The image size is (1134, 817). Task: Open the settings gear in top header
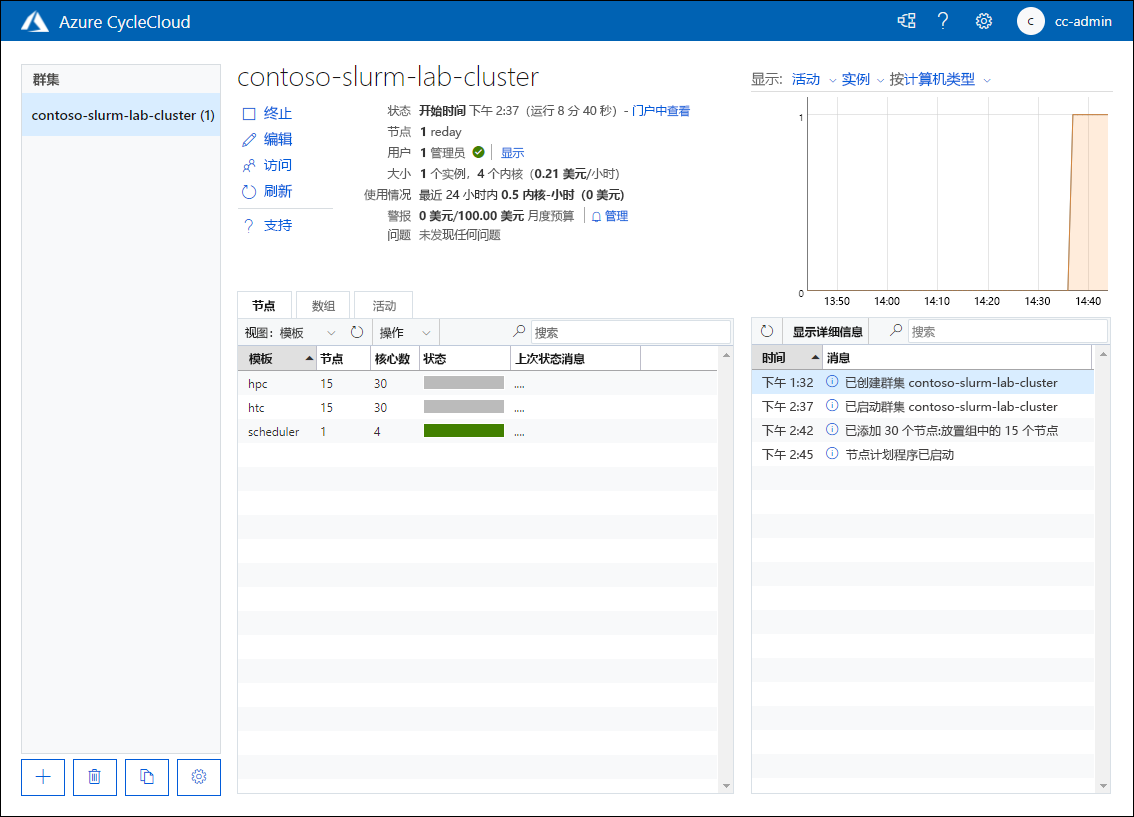click(984, 21)
